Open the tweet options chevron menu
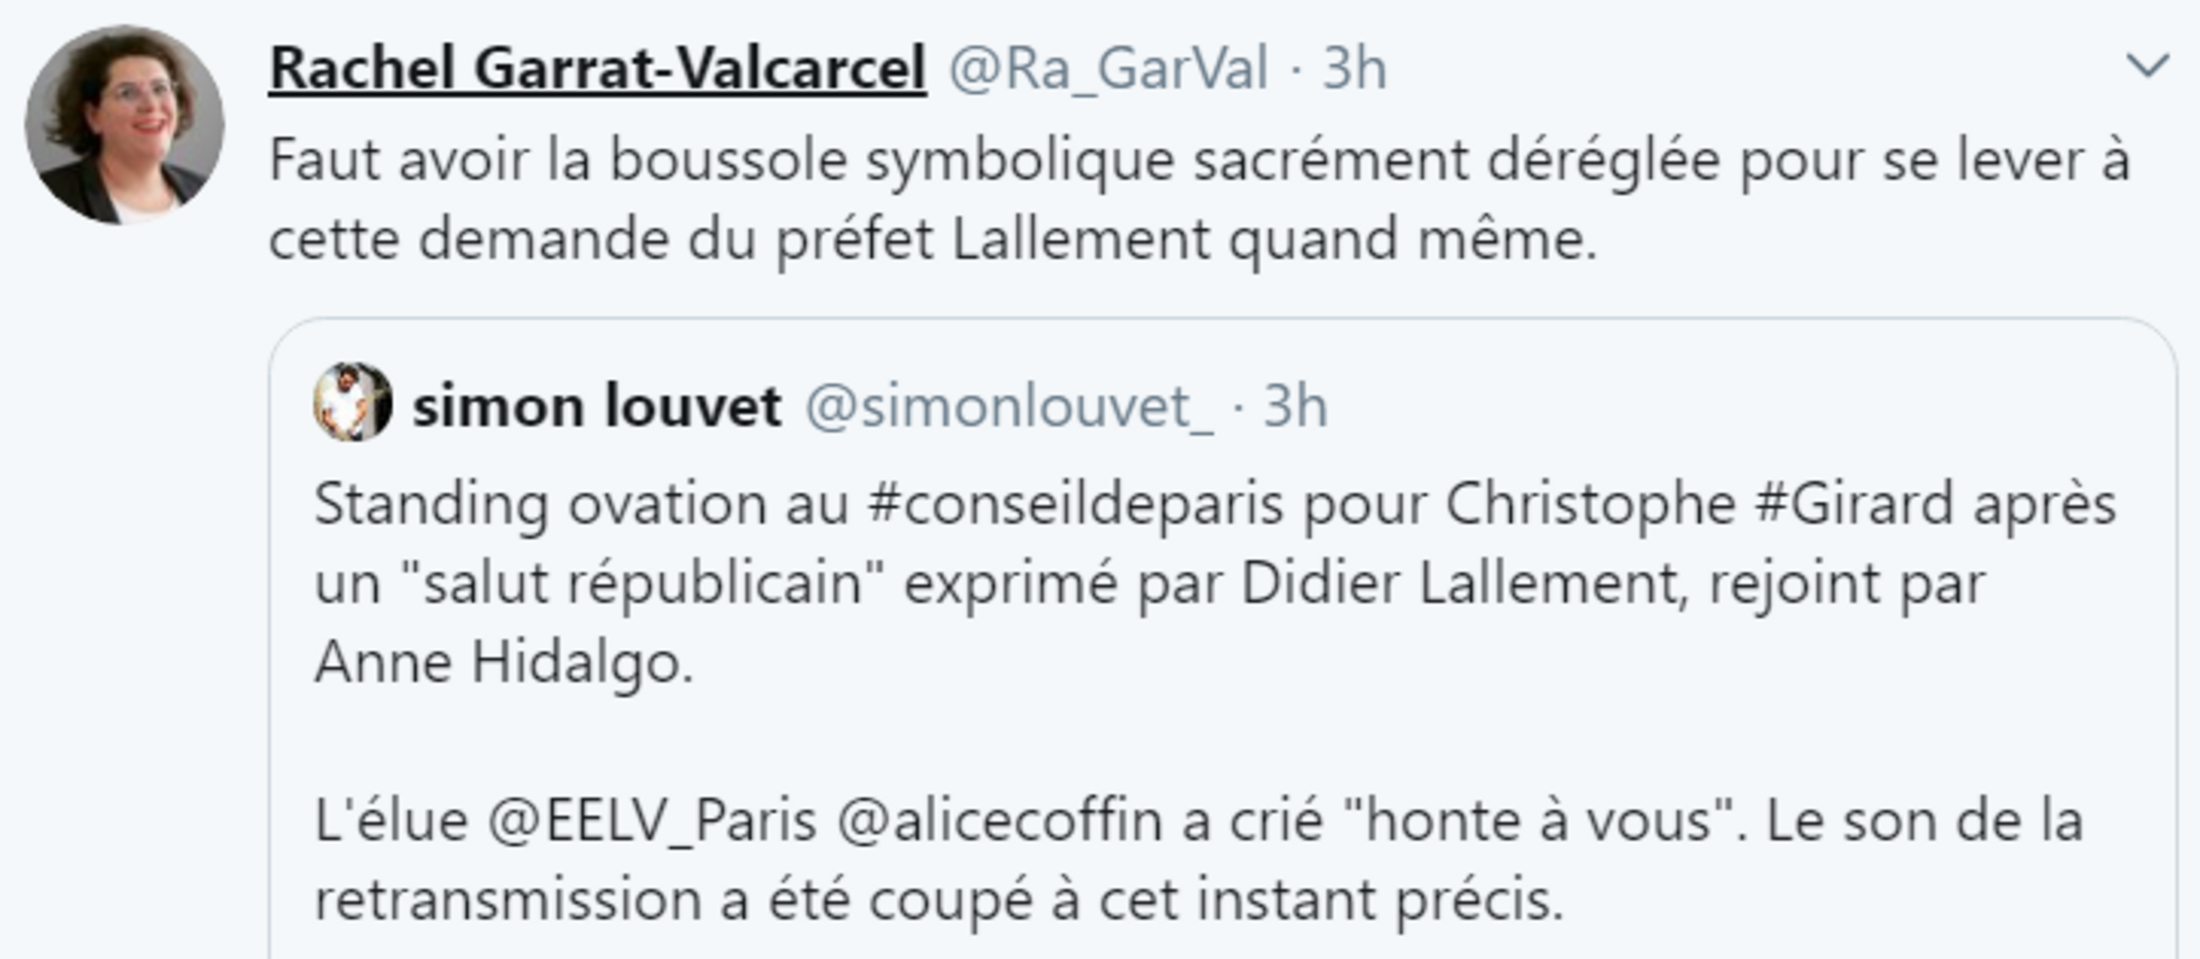 point(2146,66)
